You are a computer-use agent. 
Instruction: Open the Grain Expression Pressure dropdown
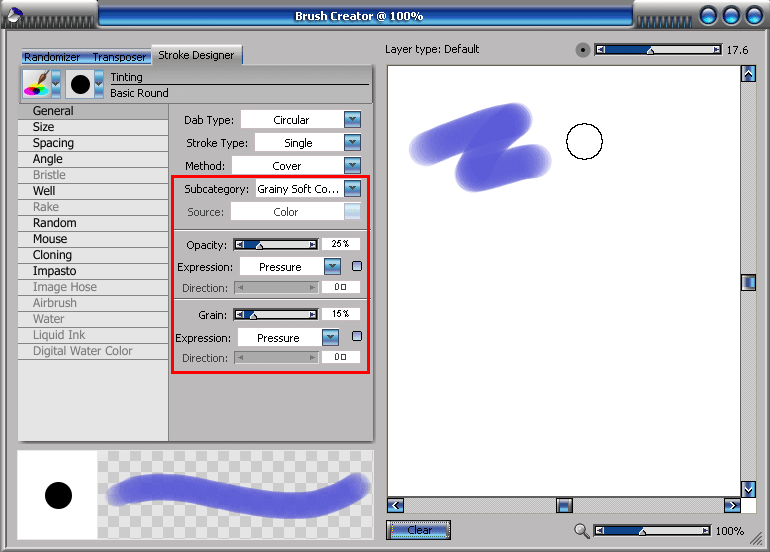tap(330, 337)
